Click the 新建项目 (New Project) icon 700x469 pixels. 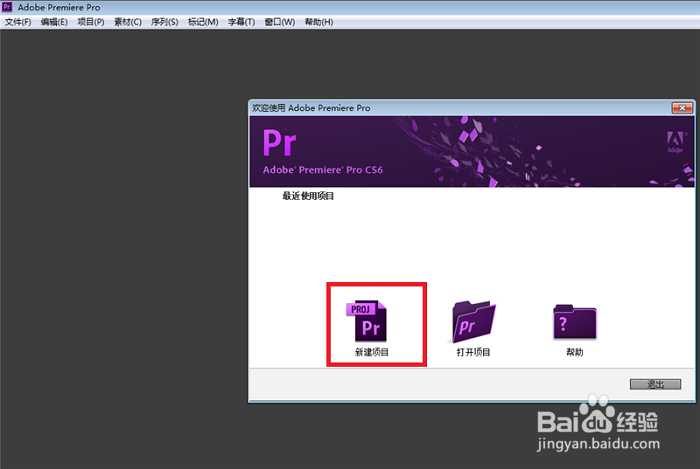367,321
